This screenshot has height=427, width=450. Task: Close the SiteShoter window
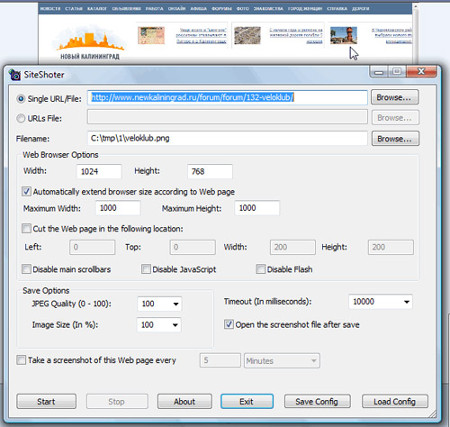pos(421,72)
